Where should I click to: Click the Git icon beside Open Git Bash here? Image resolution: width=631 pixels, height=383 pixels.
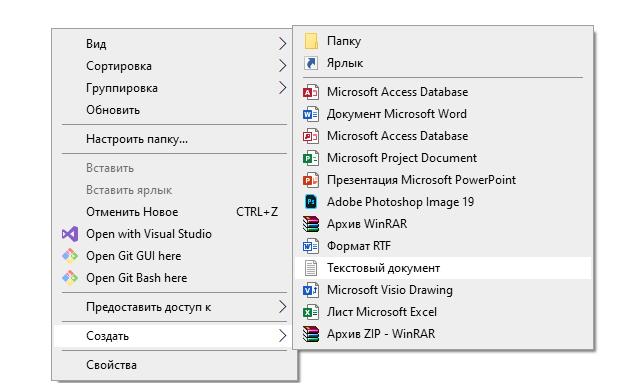point(70,278)
